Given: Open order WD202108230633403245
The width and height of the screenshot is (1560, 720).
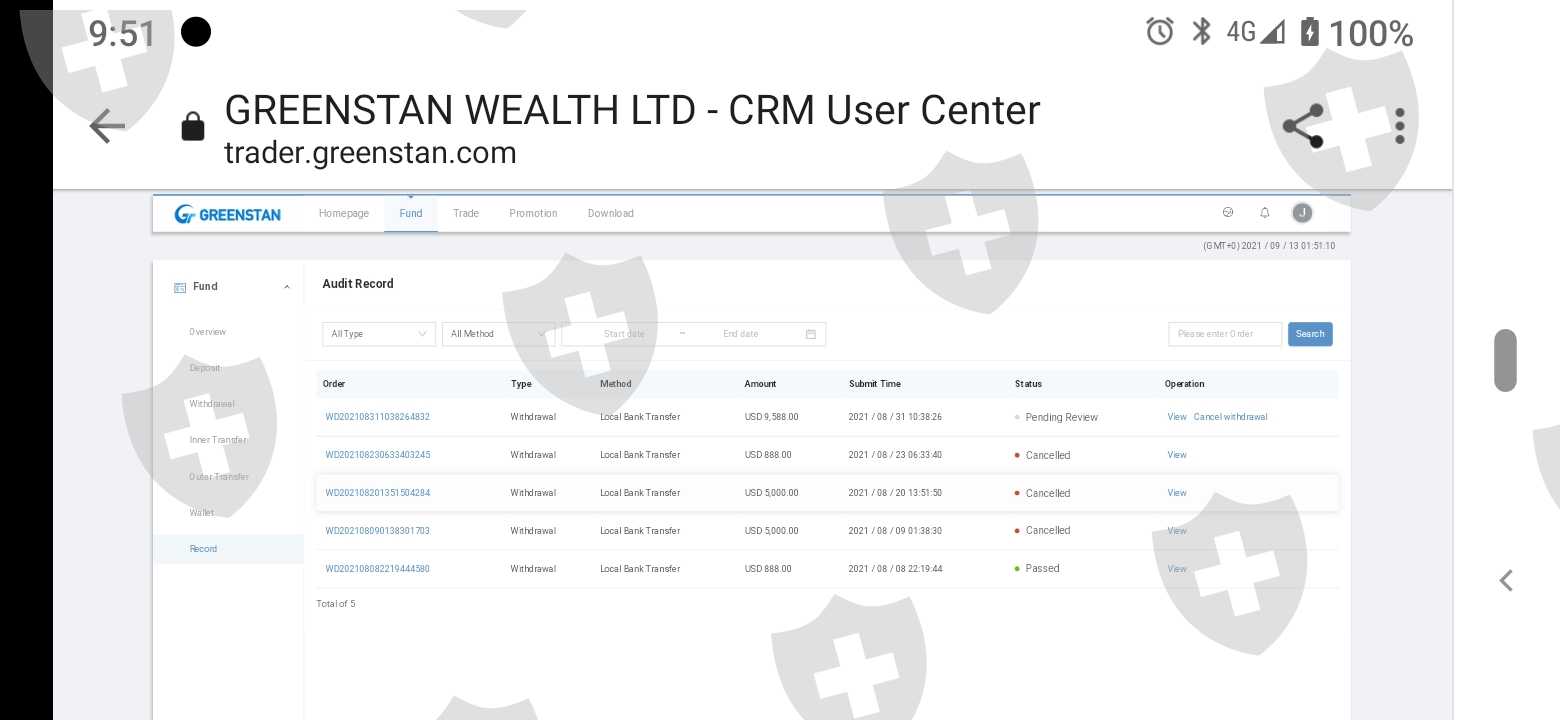Looking at the screenshot, I should pyautogui.click(x=377, y=455).
